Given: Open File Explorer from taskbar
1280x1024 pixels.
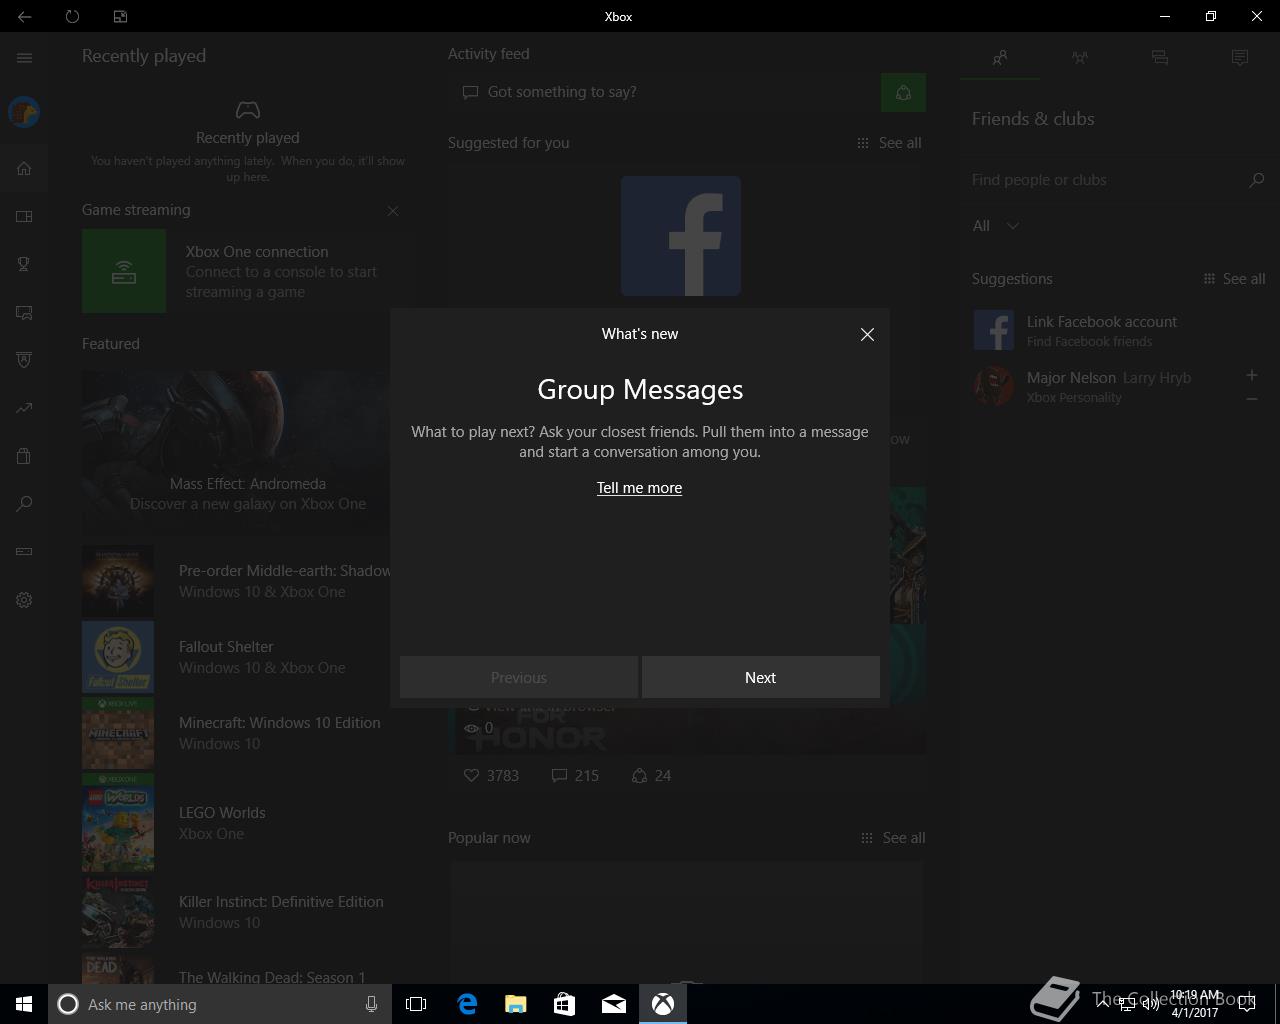Looking at the screenshot, I should (x=516, y=1004).
